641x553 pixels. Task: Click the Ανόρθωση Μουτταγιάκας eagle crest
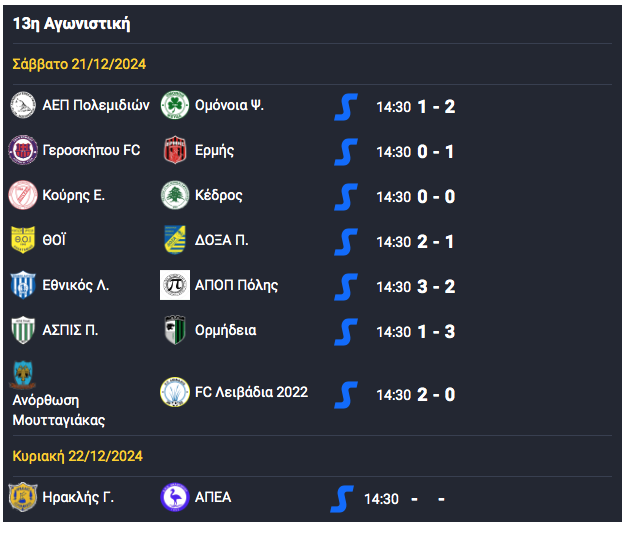click(x=23, y=375)
